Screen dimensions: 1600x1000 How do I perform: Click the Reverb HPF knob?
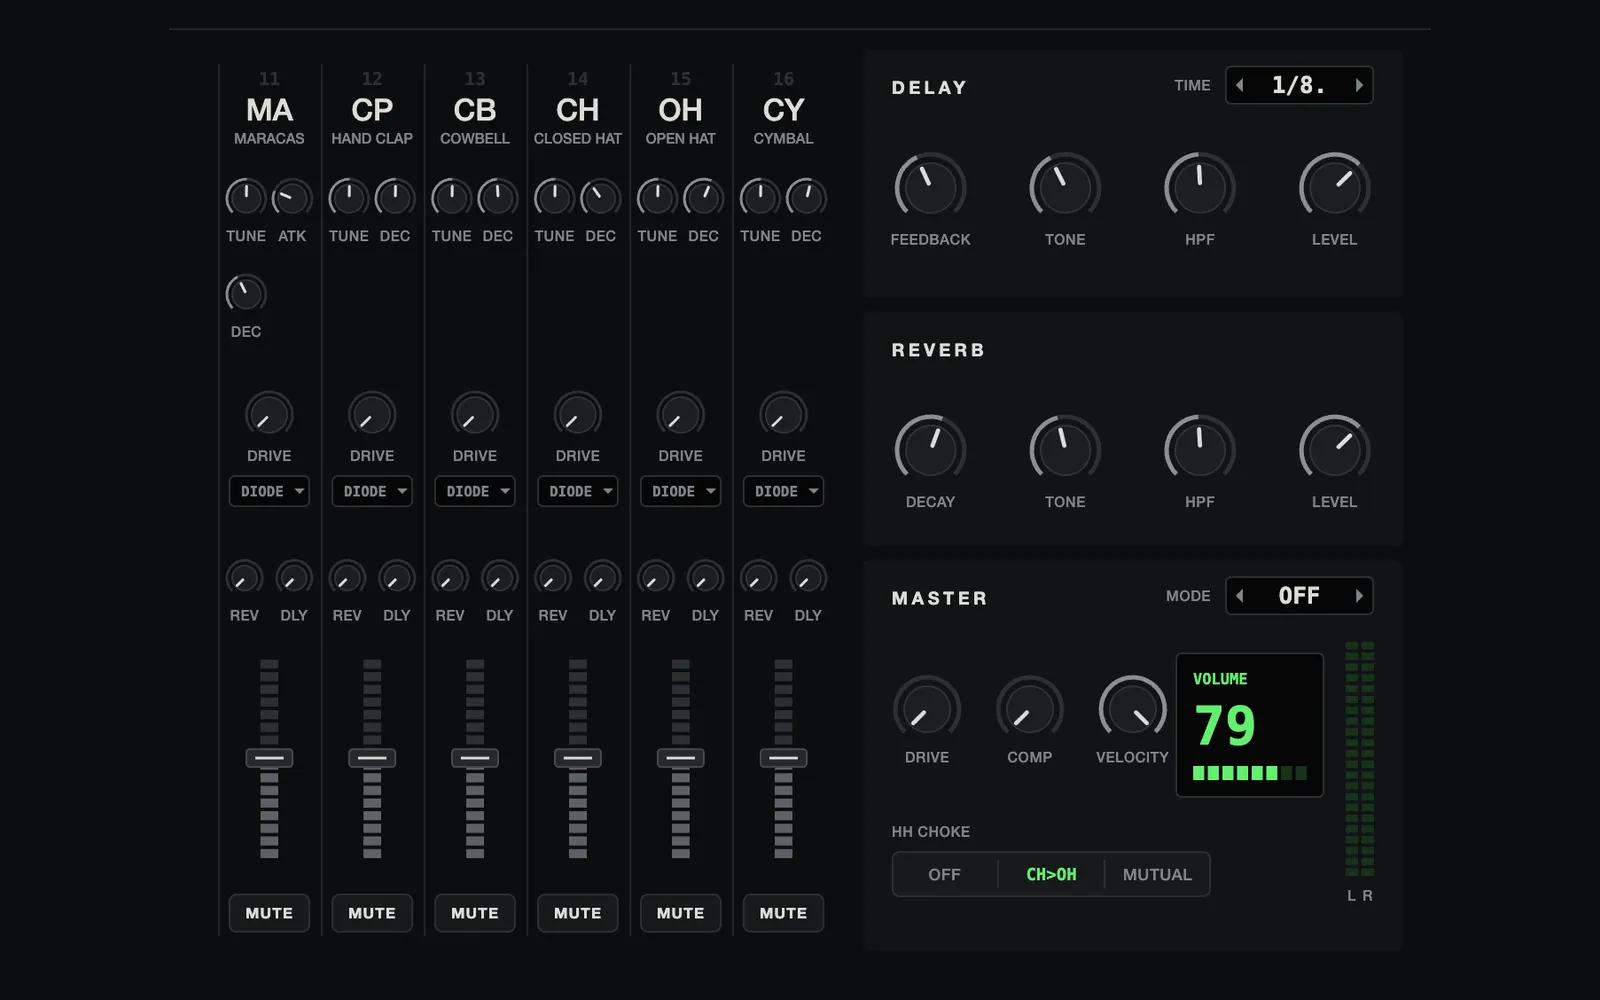pyautogui.click(x=1200, y=449)
